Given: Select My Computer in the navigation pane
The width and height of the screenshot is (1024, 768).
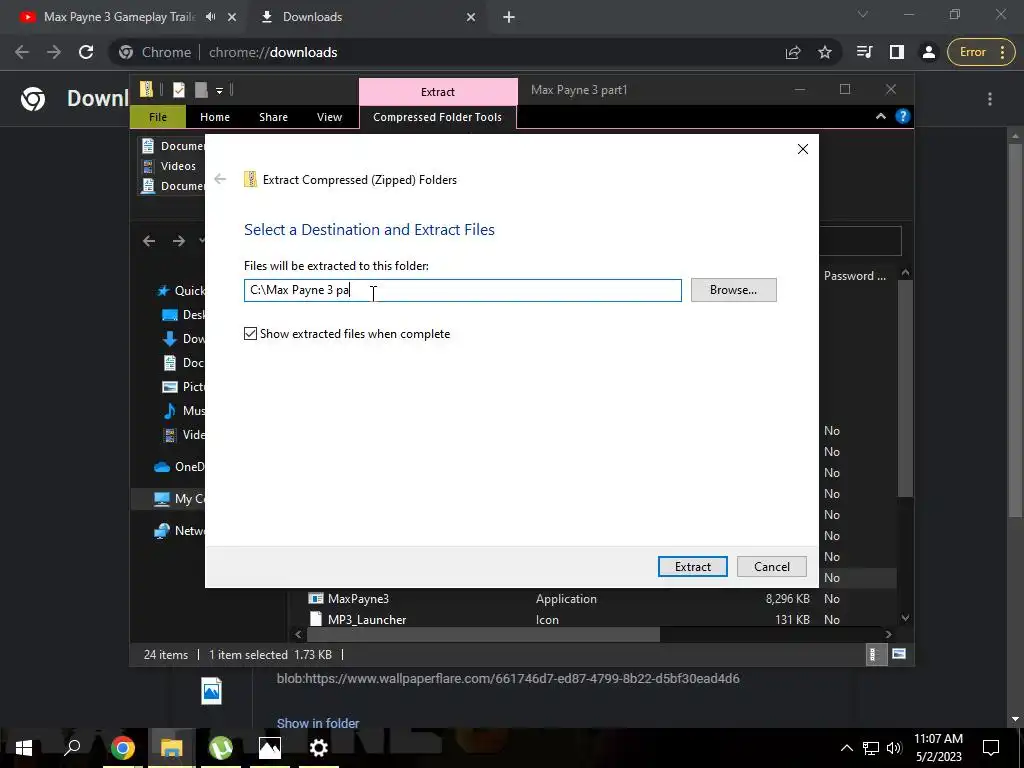Looking at the screenshot, I should tap(180, 499).
